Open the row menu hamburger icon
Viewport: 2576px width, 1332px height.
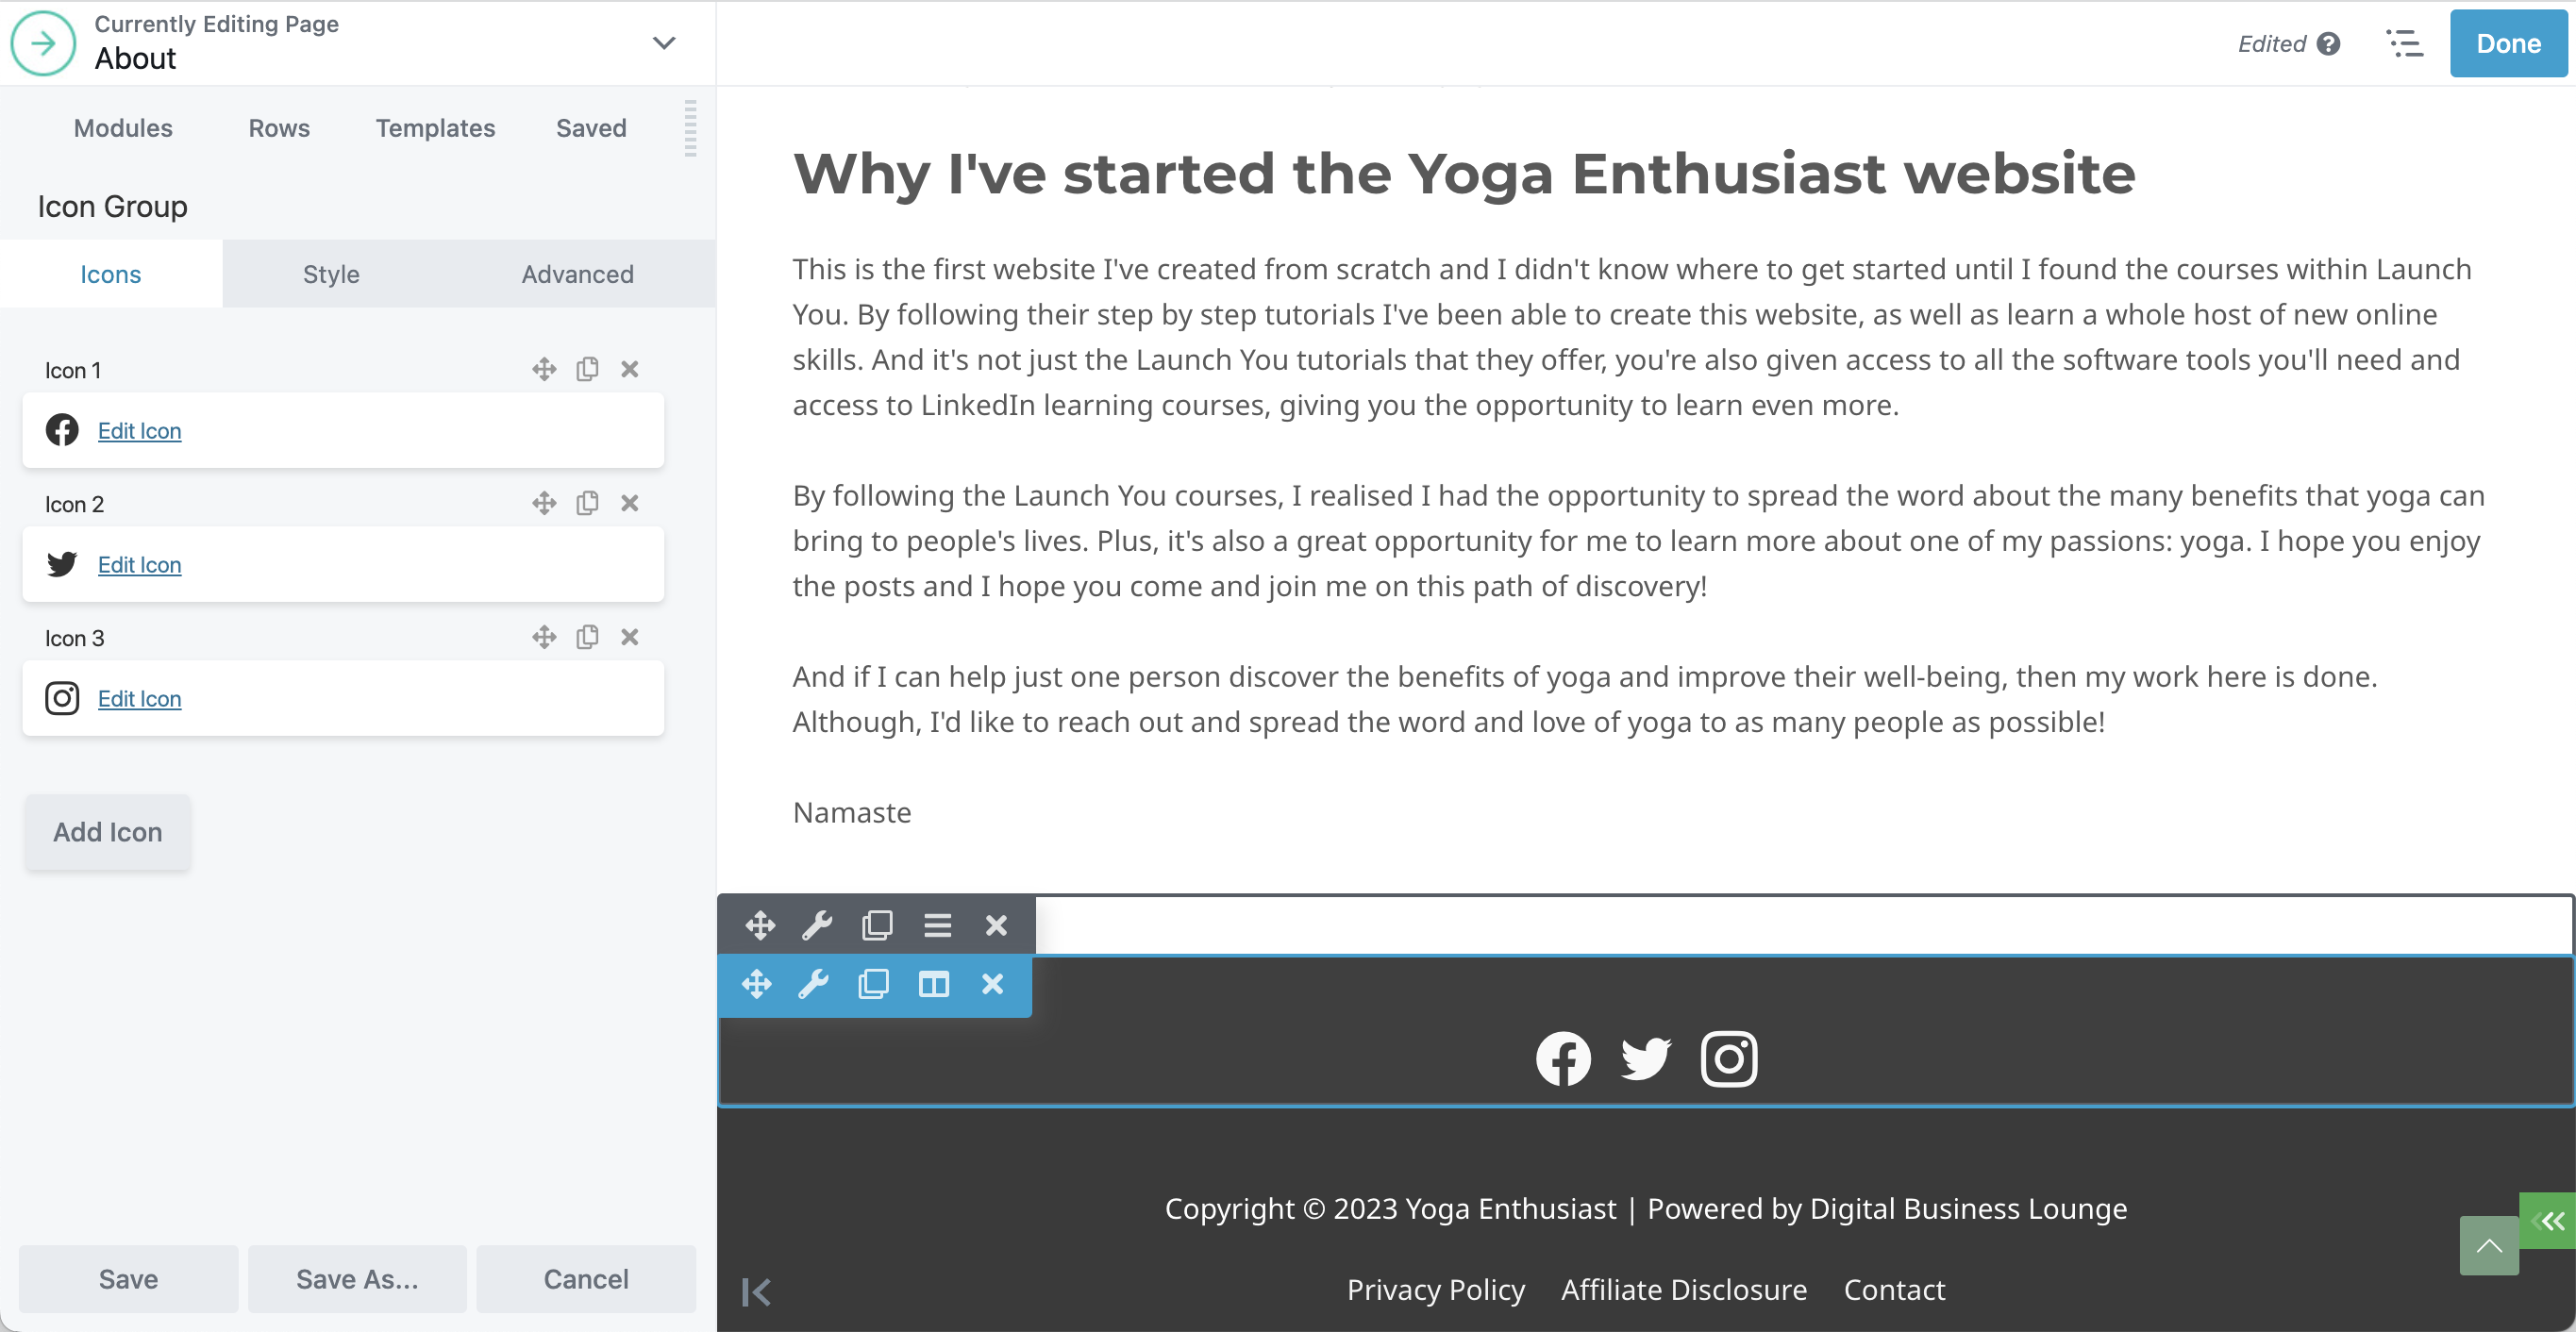[x=937, y=925]
